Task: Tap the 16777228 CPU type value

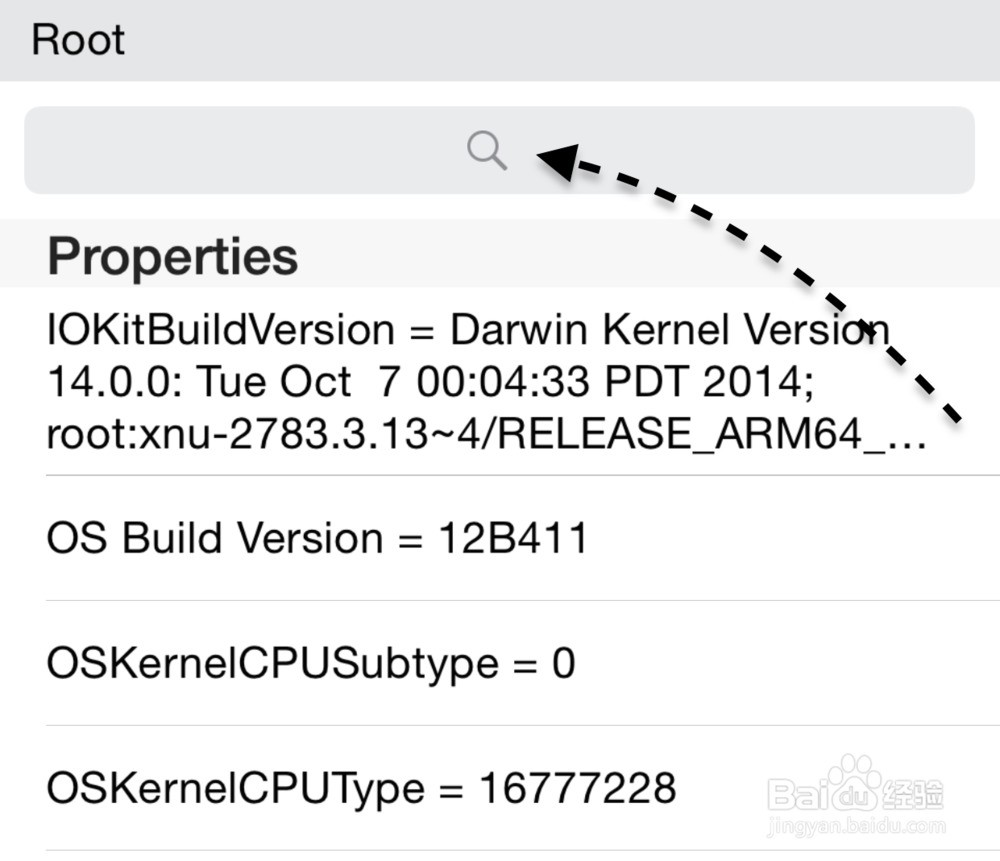Action: click(578, 788)
